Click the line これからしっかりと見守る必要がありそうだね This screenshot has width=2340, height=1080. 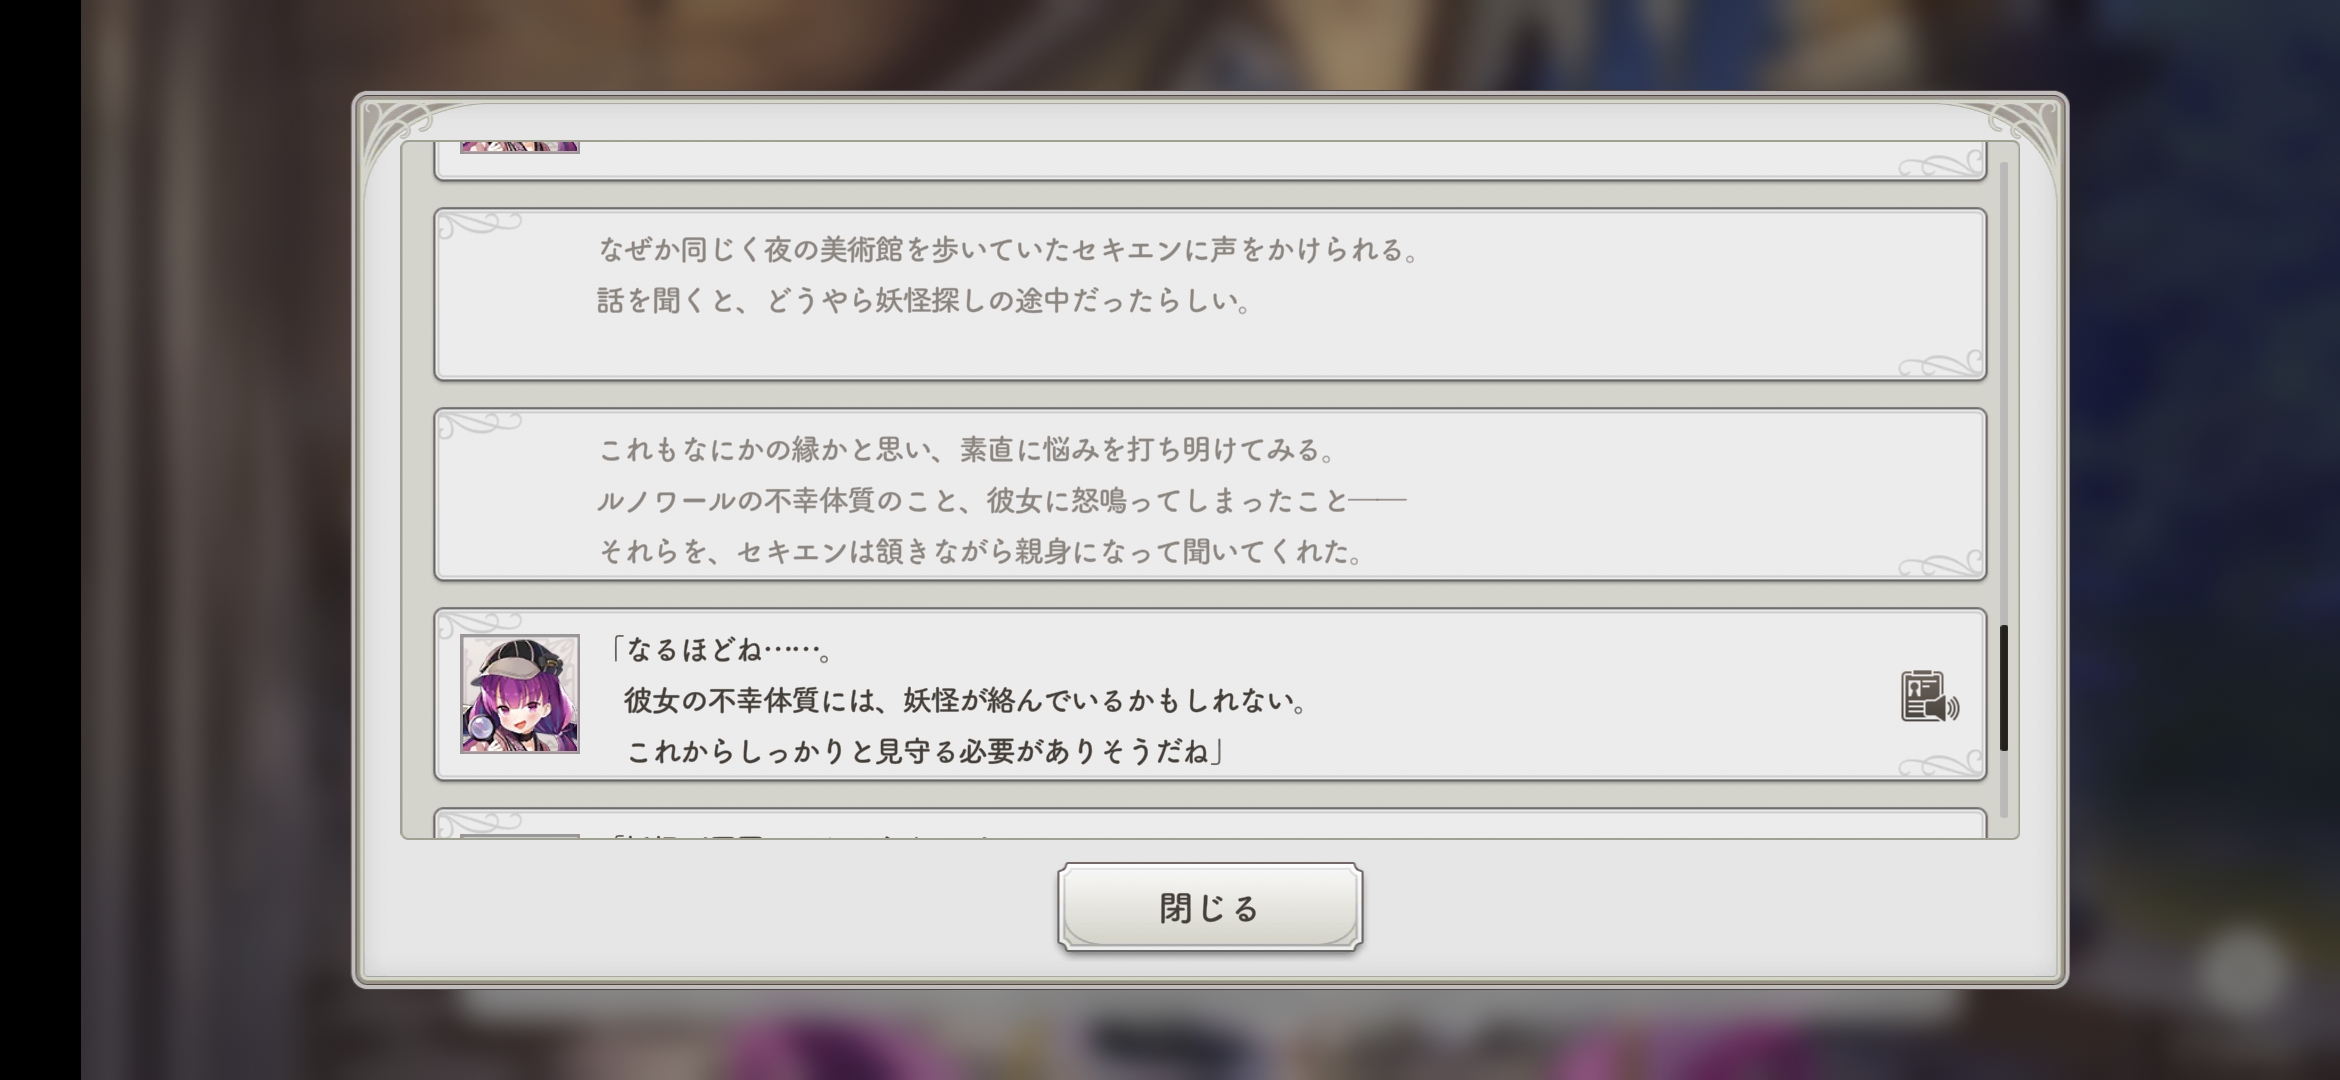coord(925,751)
